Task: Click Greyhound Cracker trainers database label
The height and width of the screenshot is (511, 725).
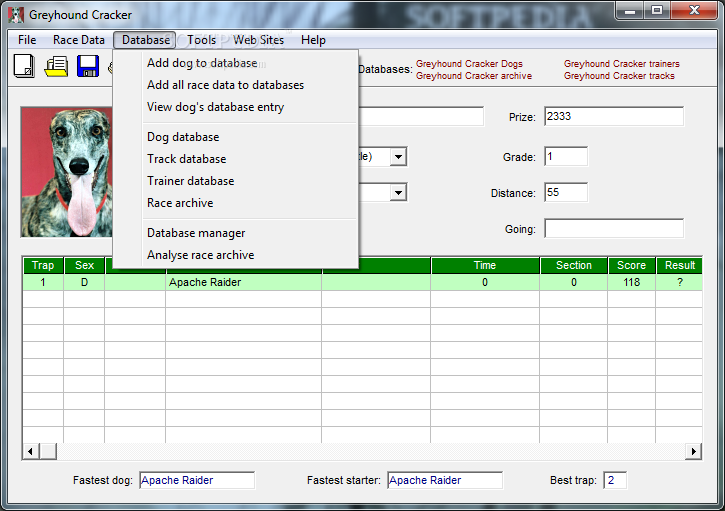Action: pos(621,64)
